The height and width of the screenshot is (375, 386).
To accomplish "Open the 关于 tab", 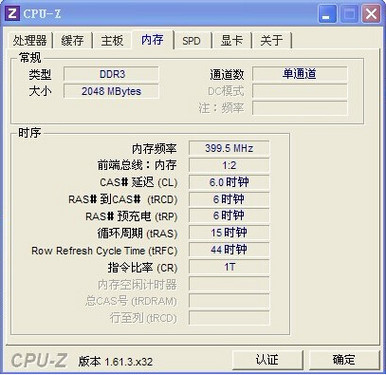I will (x=271, y=41).
